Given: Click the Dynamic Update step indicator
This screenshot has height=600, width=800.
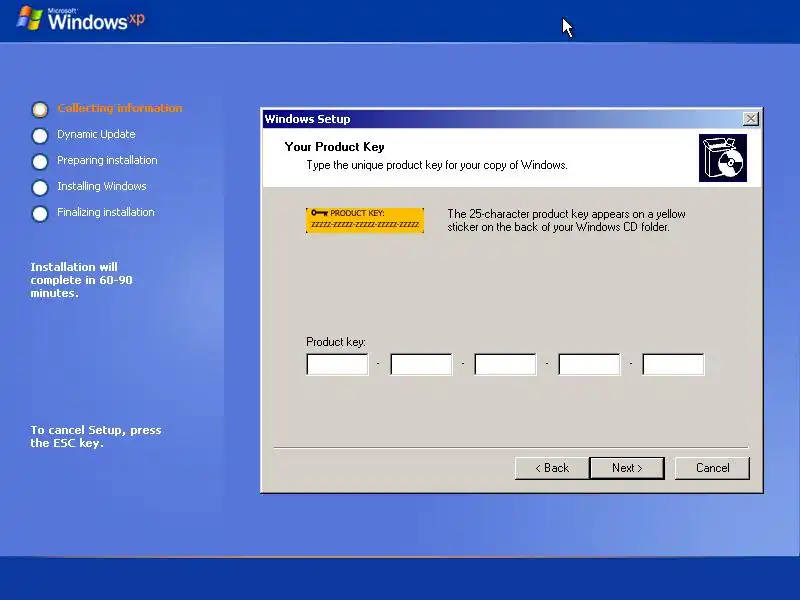Looking at the screenshot, I should pos(40,135).
